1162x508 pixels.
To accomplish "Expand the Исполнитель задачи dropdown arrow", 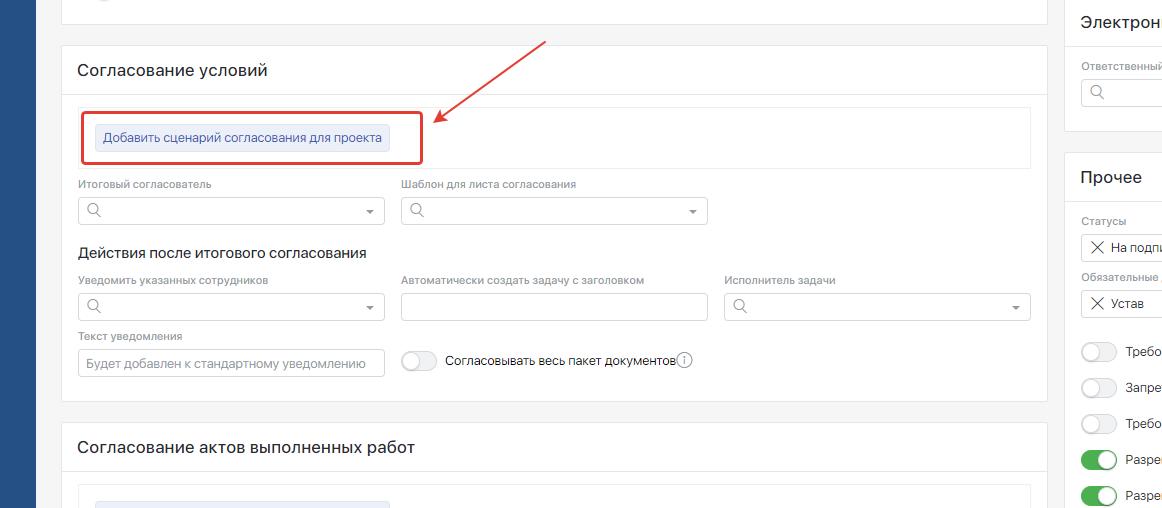I will coord(1015,308).
